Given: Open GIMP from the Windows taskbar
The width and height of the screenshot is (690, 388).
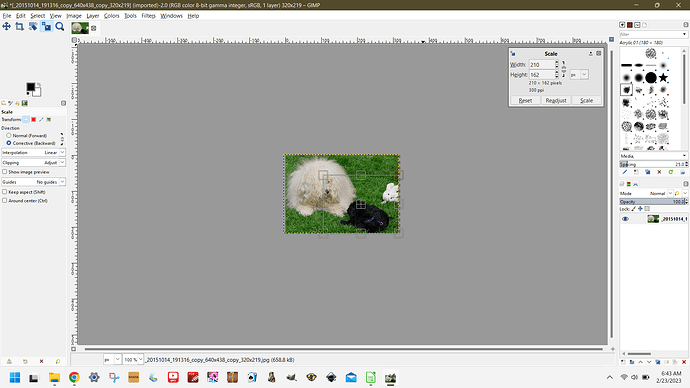Looking at the screenshot, I should [390, 377].
